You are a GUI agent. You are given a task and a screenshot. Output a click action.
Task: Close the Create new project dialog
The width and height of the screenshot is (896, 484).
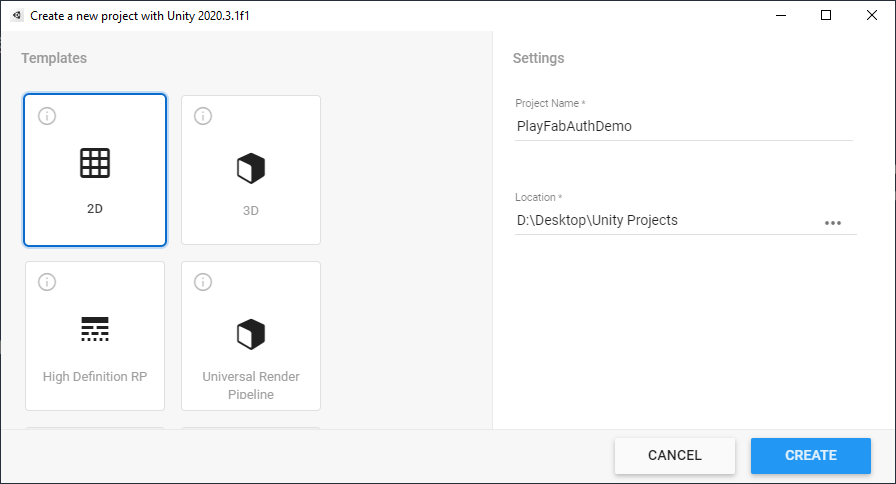[871, 15]
